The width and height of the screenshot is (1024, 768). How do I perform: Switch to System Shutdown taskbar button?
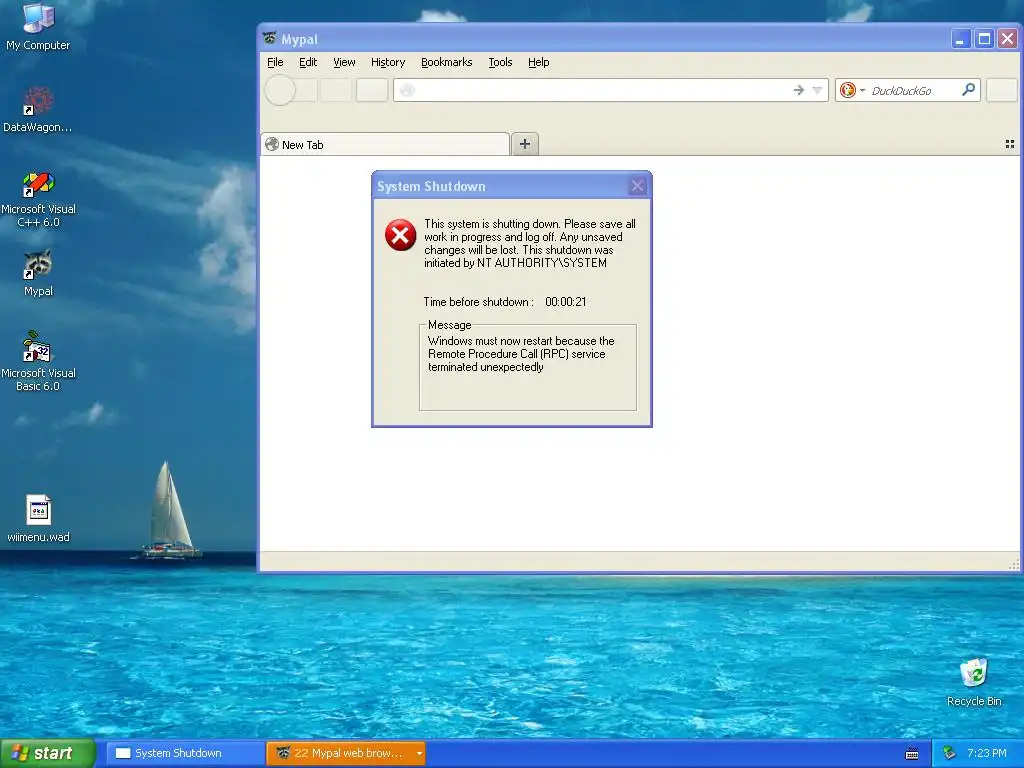185,753
